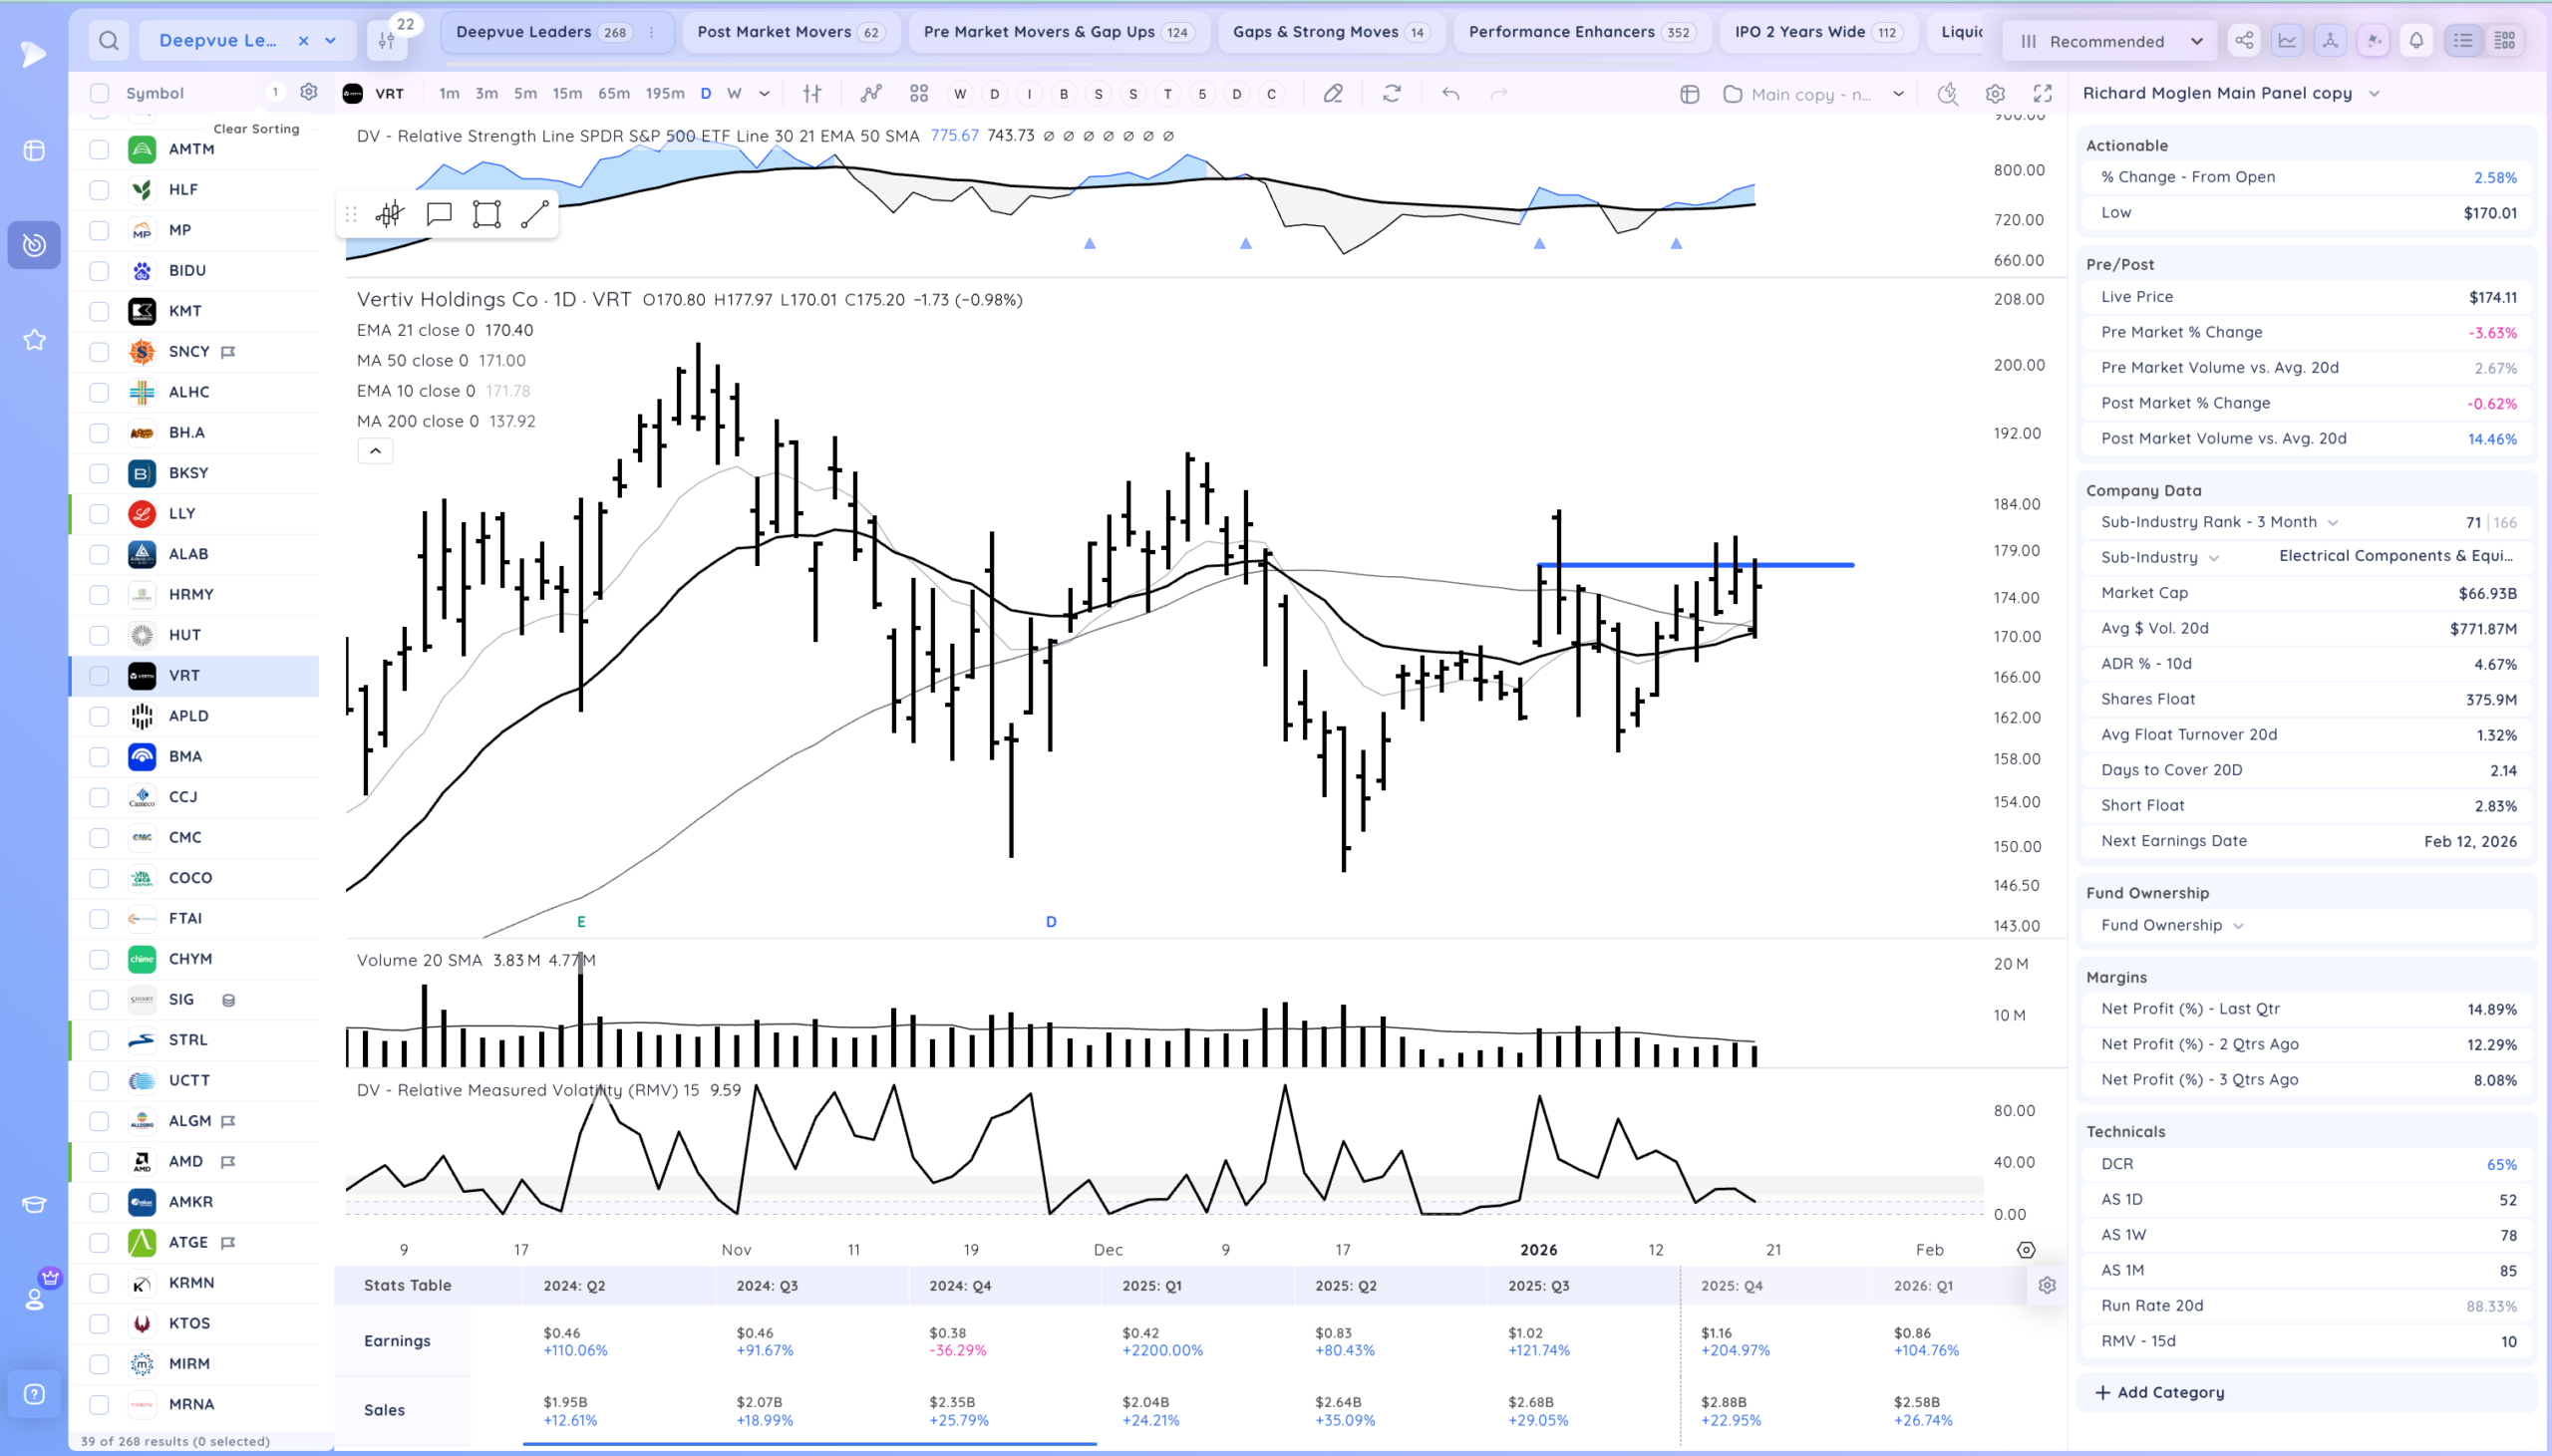Check the AMTM symbol checkbox
Screen dimensions: 2552x1456
coord(99,149)
